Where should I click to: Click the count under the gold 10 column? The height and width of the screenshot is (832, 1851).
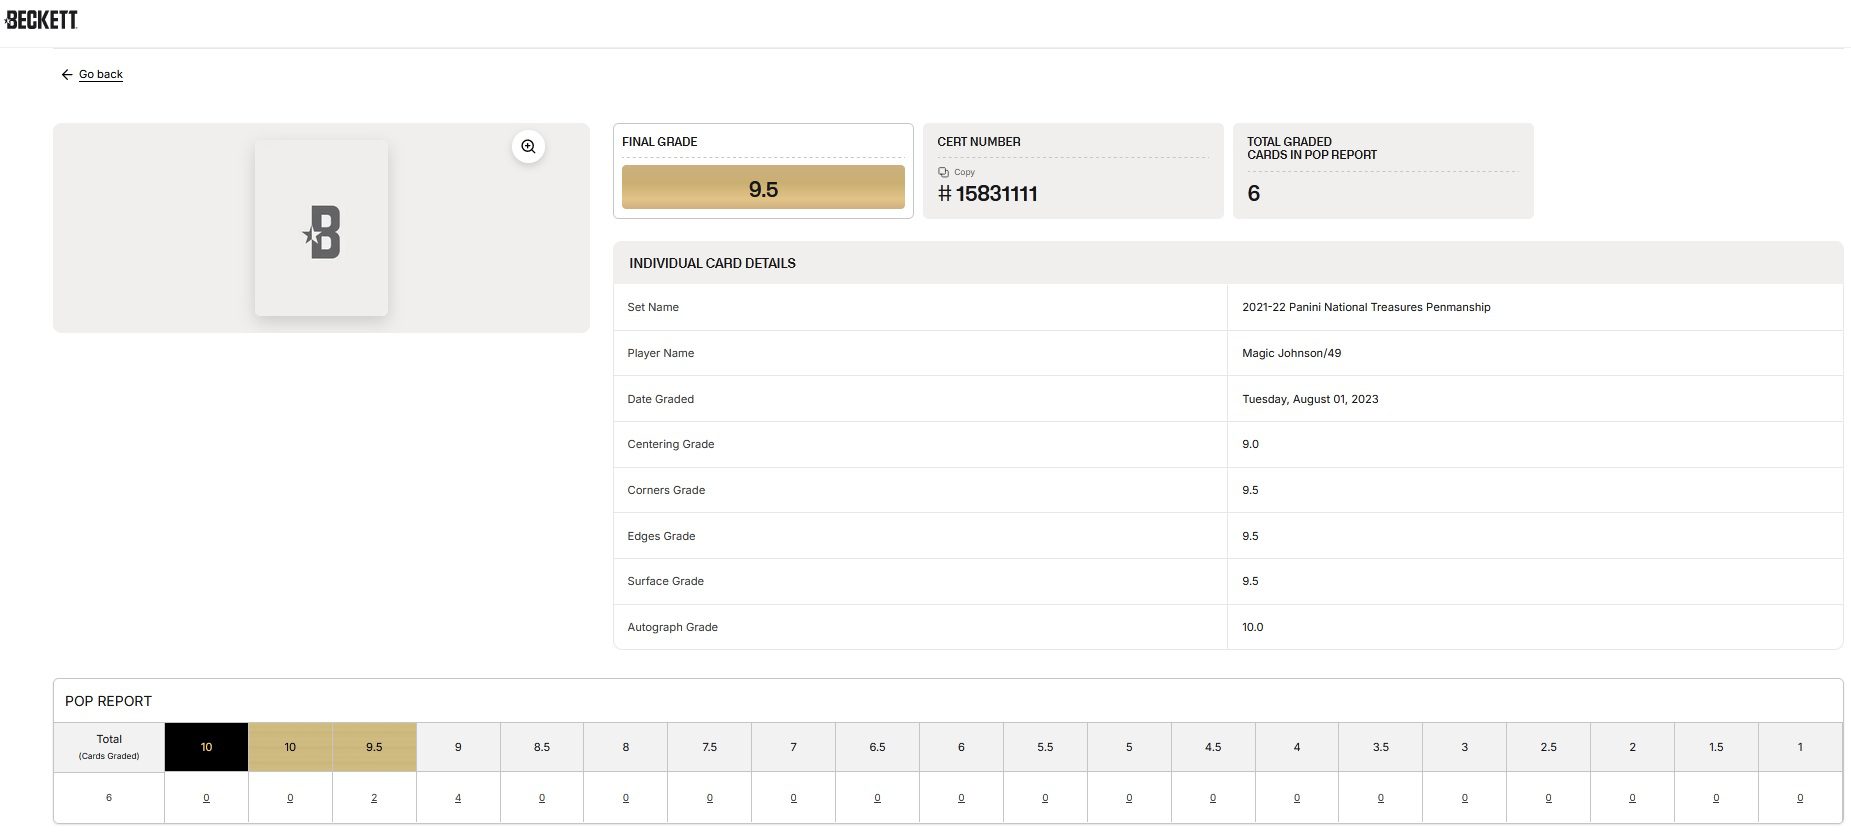tap(290, 798)
